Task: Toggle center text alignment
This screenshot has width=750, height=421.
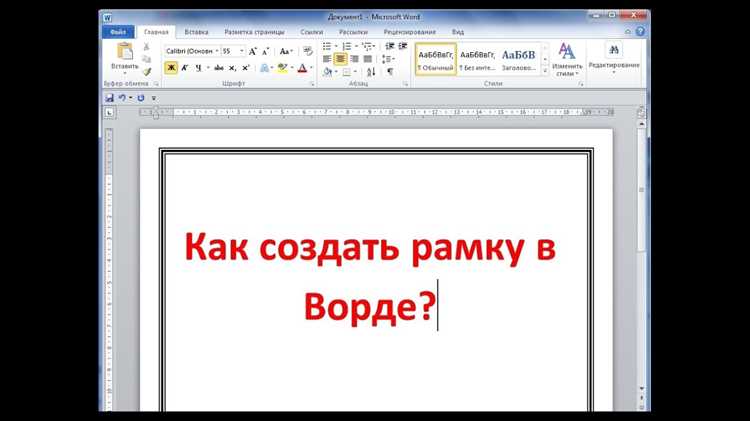Action: (x=340, y=59)
